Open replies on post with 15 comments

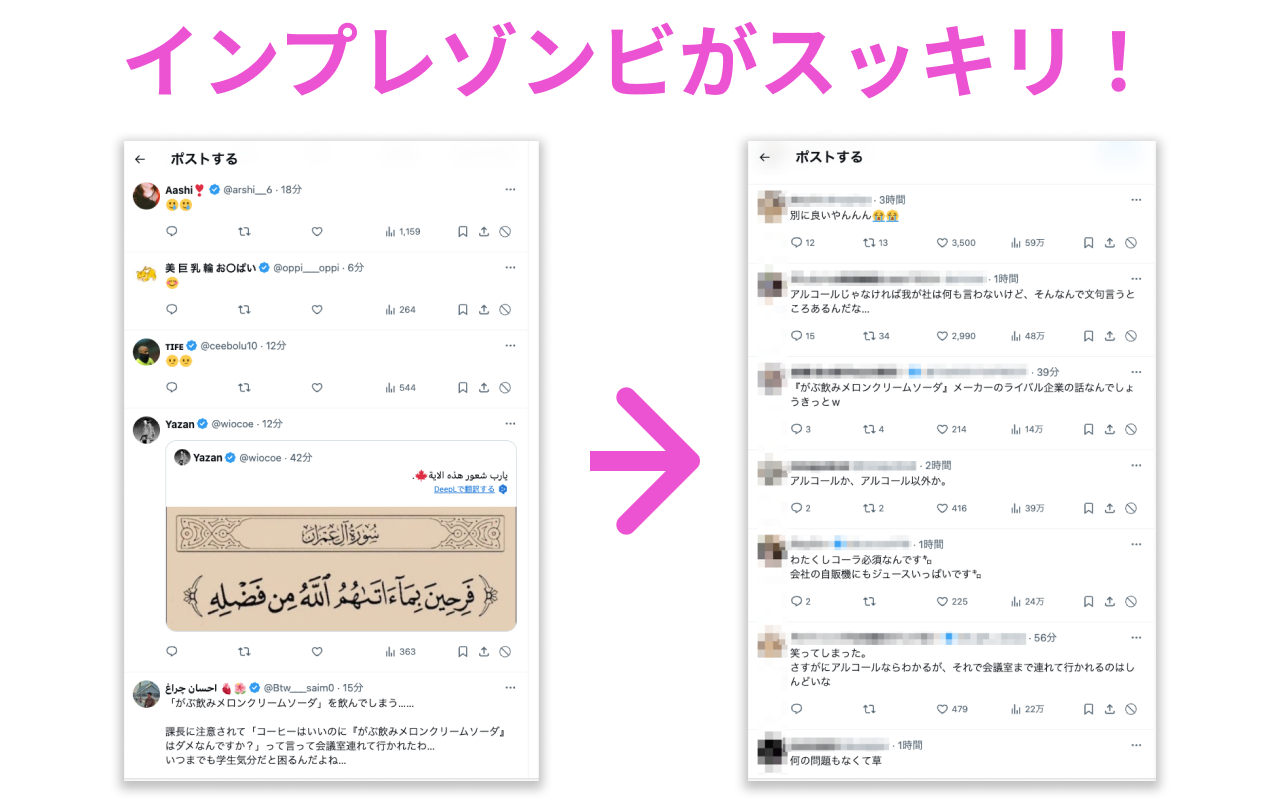[803, 336]
